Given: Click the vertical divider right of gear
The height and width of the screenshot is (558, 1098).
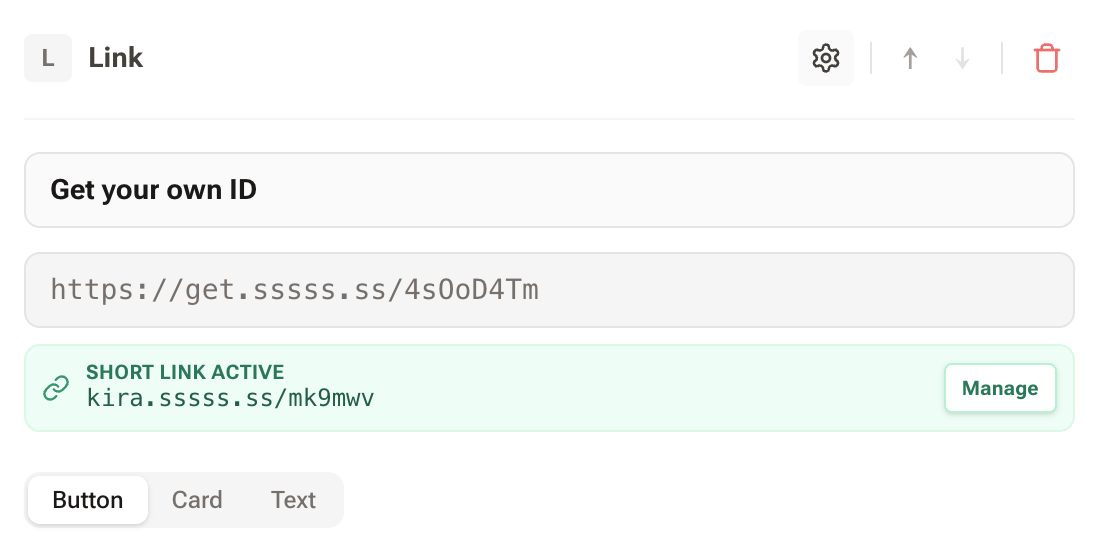Looking at the screenshot, I should click(872, 58).
